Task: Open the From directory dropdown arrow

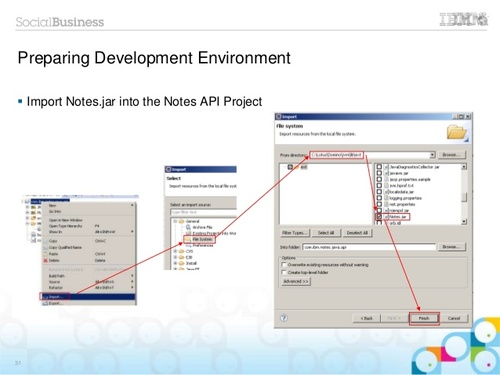Action: tap(432, 155)
